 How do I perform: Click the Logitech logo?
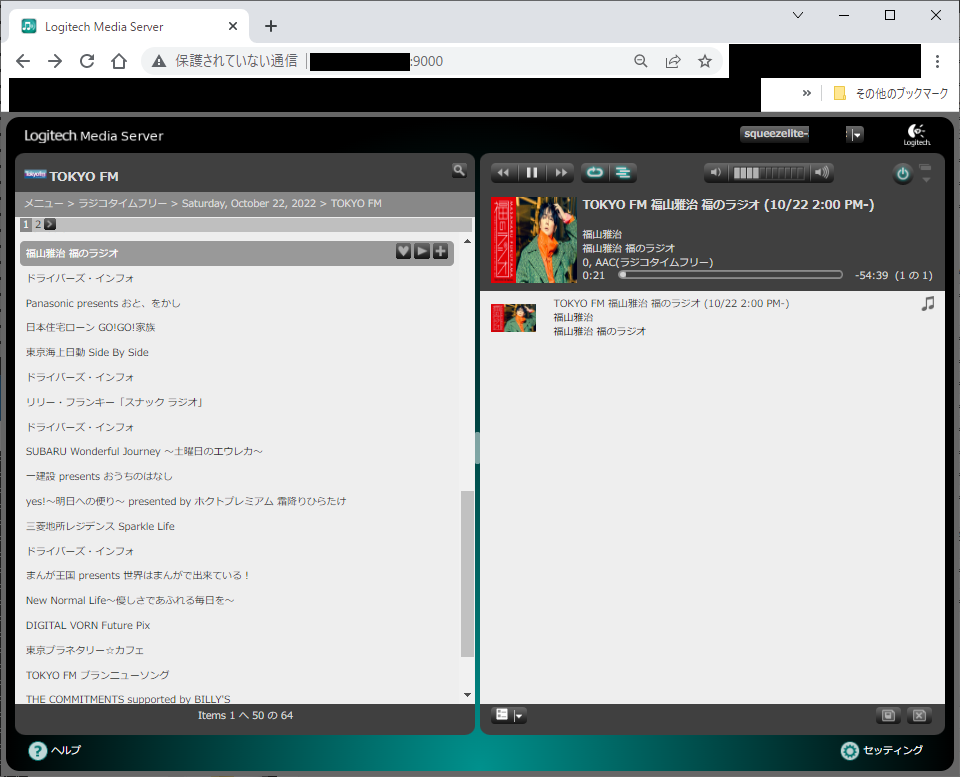coord(917,135)
